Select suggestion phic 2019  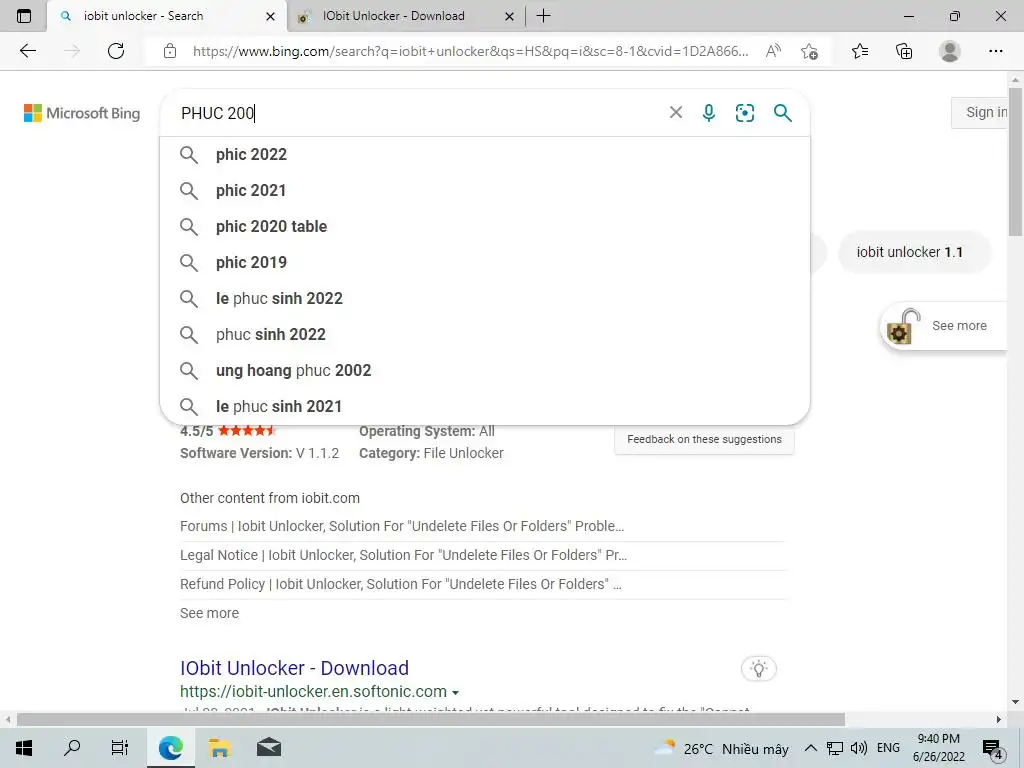[x=485, y=263]
